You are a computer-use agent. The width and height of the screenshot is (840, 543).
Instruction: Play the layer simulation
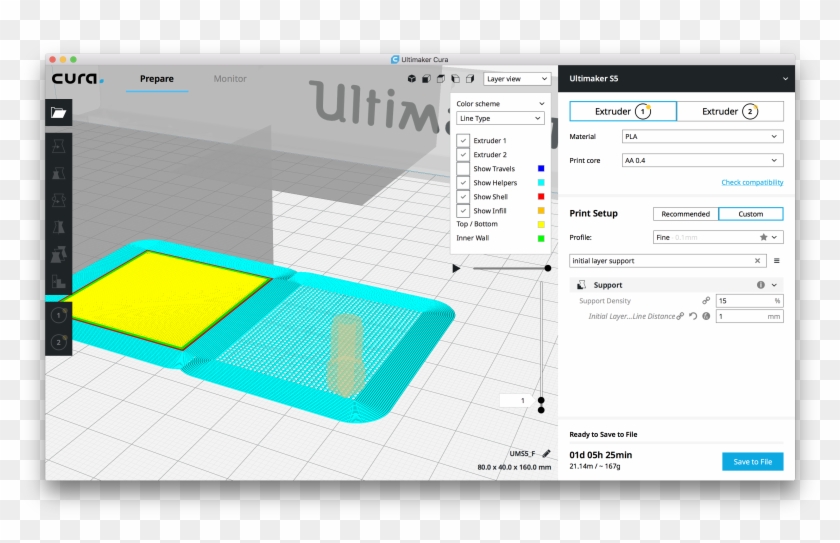(457, 268)
